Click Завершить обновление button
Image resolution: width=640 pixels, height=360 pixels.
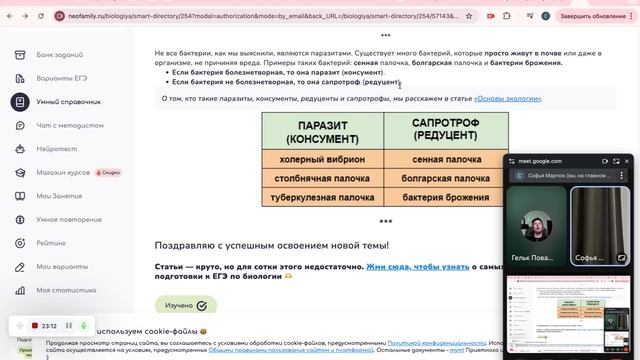pos(593,16)
